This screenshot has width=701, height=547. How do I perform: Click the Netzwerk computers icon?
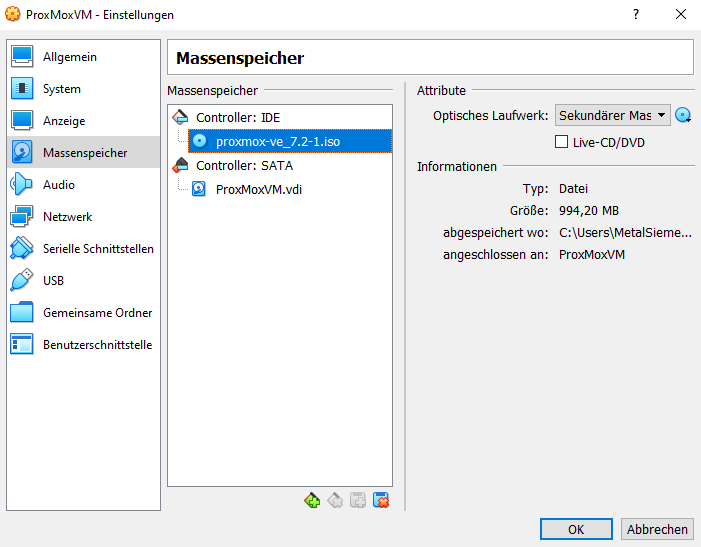pos(21,216)
